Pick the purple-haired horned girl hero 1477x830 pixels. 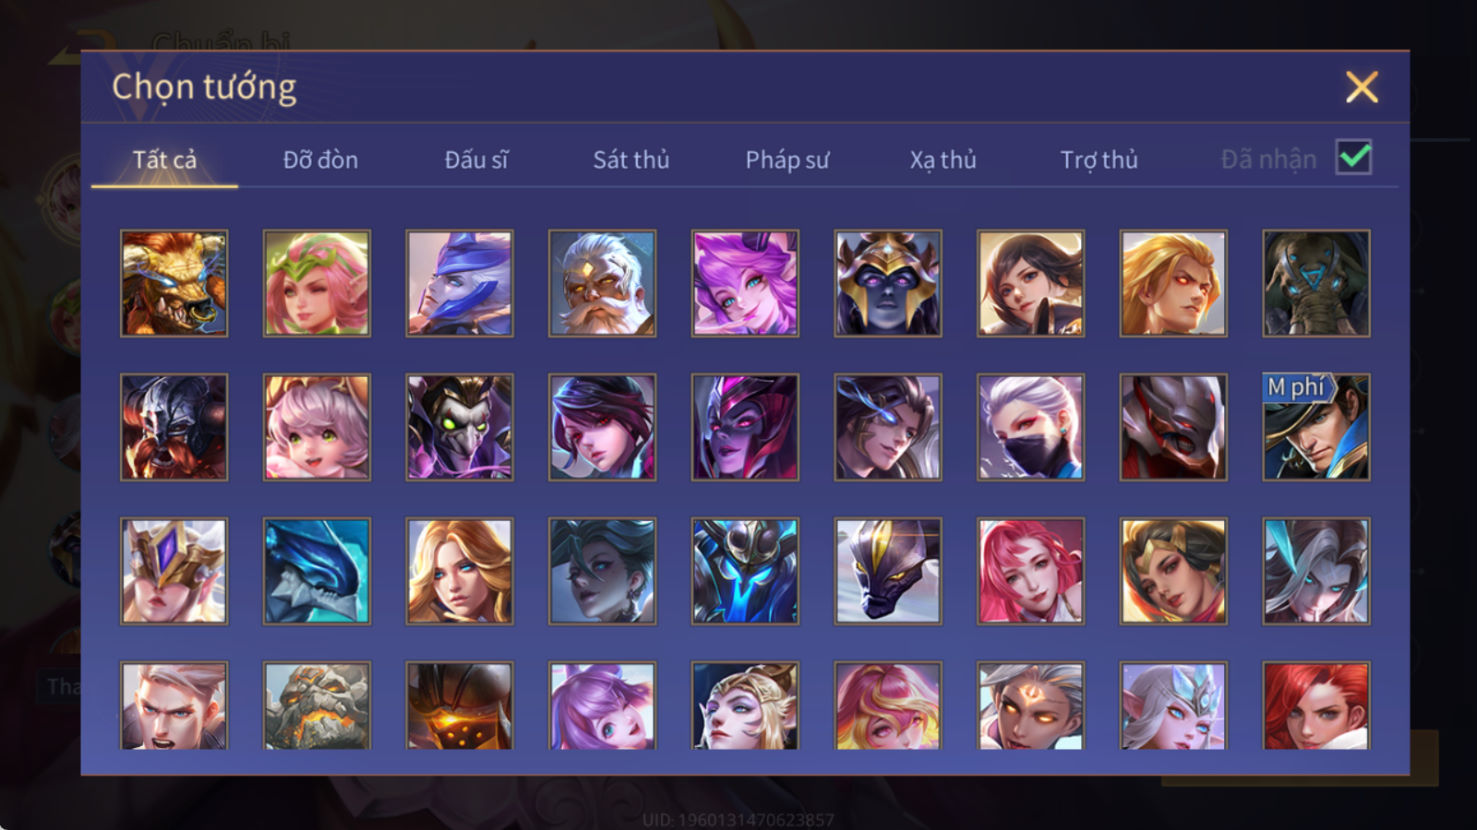point(745,283)
